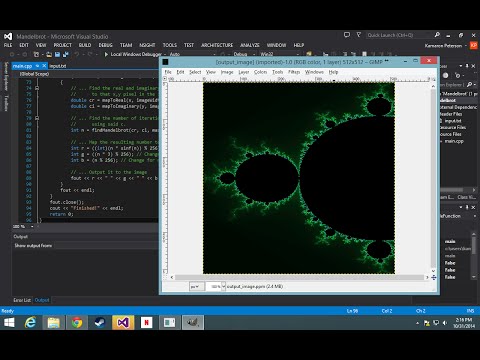
Task: Open the Kameron Peterson account dropdown
Action: tap(445, 46)
